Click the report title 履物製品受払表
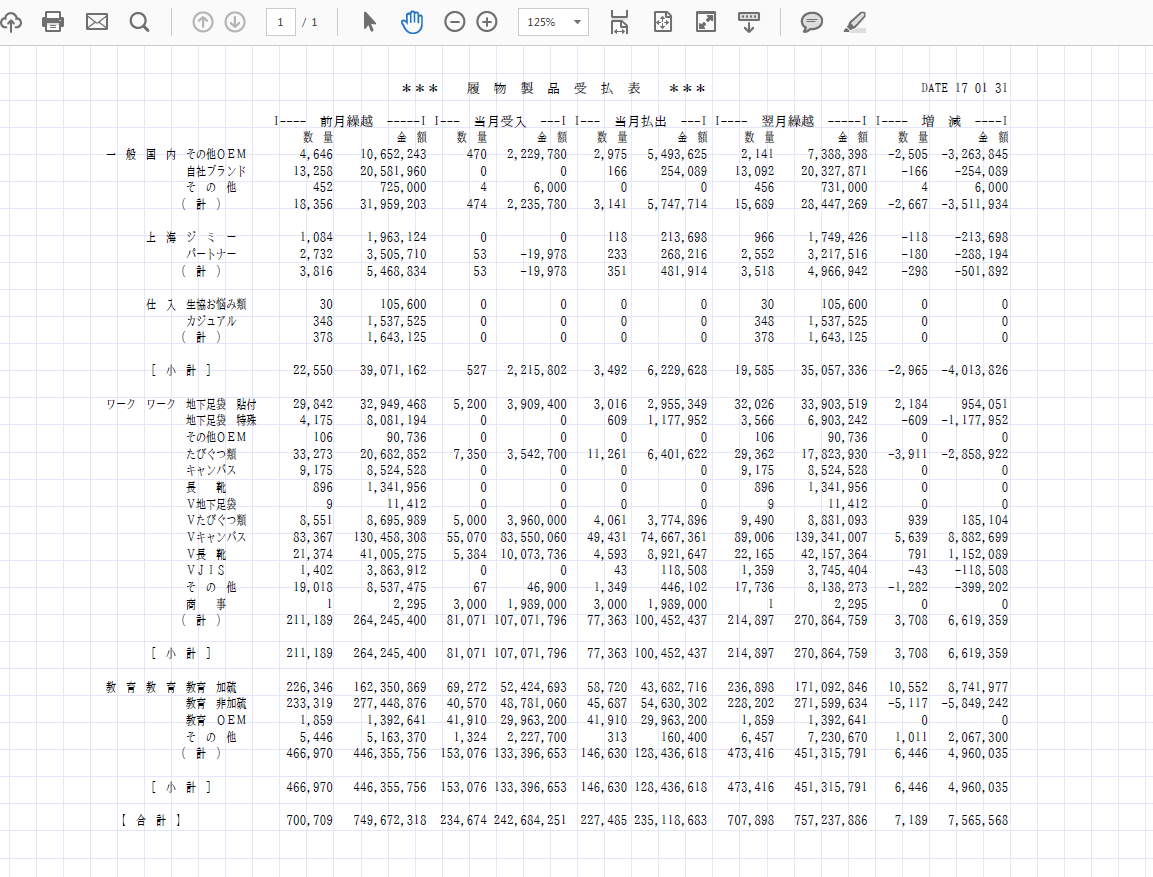This screenshot has width=1153, height=877. coord(554,88)
